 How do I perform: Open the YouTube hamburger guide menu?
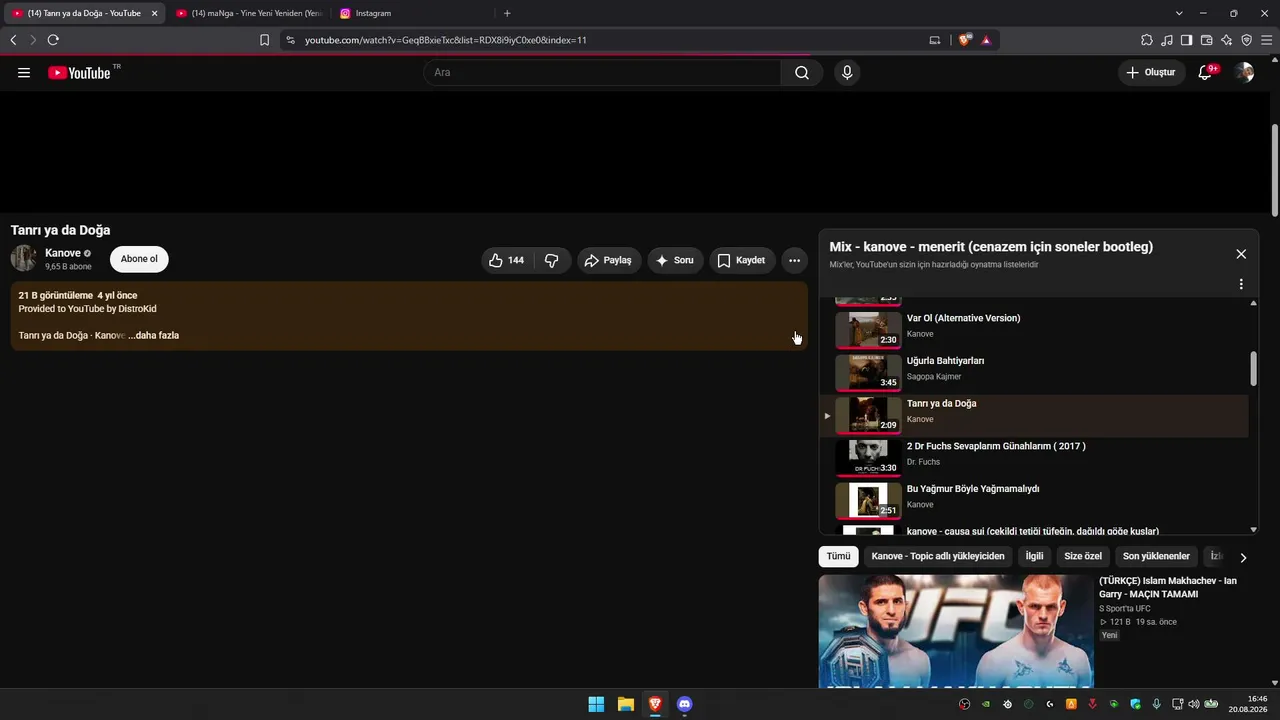pos(24,72)
